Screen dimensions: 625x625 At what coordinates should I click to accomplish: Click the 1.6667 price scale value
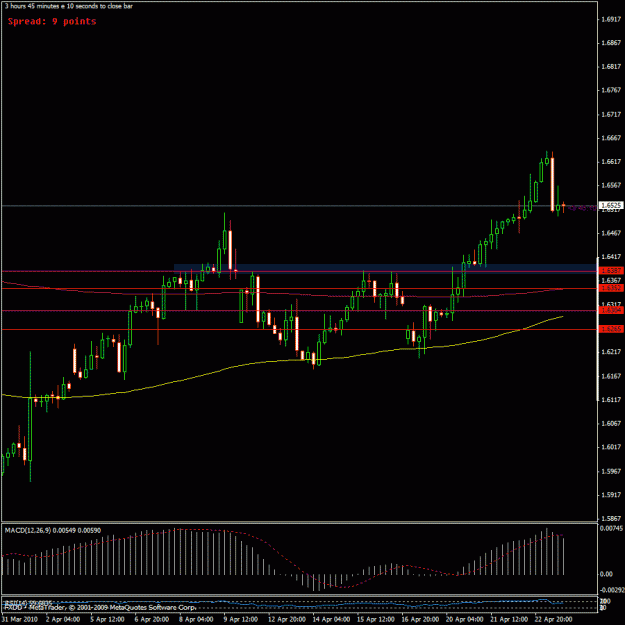tap(611, 138)
